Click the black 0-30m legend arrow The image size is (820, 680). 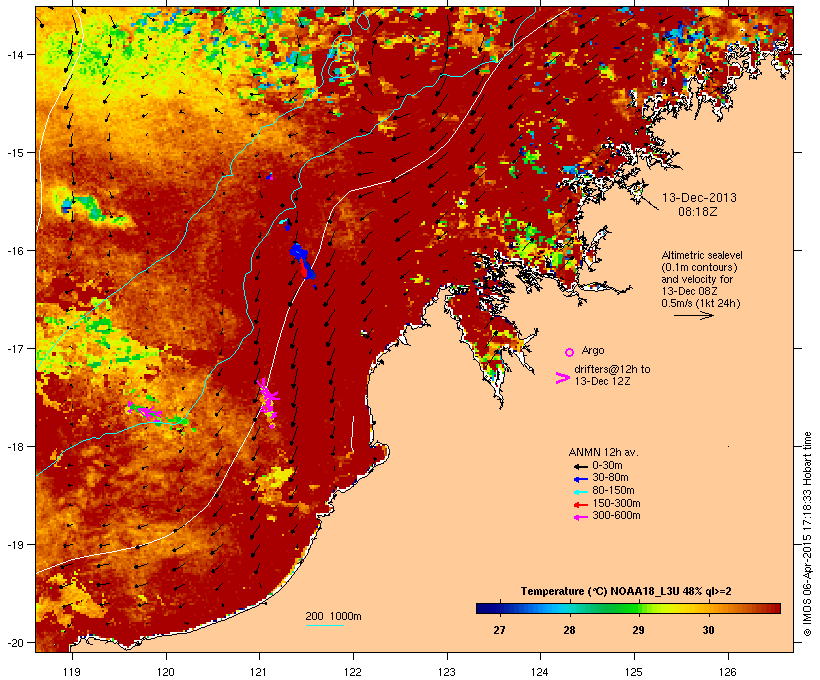[x=580, y=467]
